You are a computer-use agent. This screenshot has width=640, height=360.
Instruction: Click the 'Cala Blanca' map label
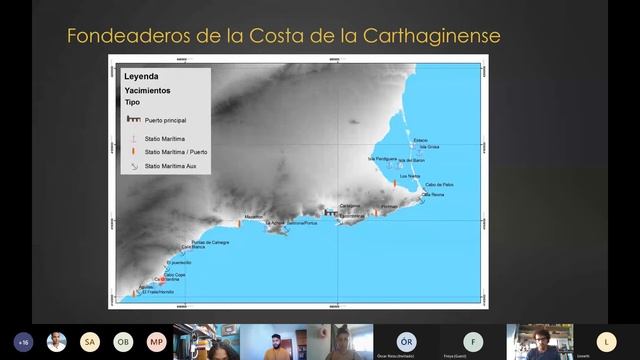(193, 247)
